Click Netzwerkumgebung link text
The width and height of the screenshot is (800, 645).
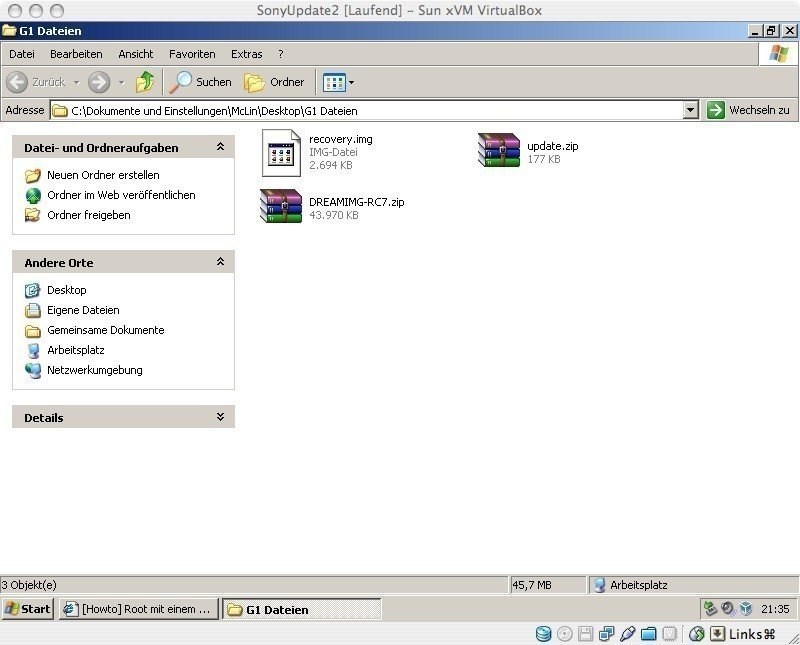tap(94, 370)
